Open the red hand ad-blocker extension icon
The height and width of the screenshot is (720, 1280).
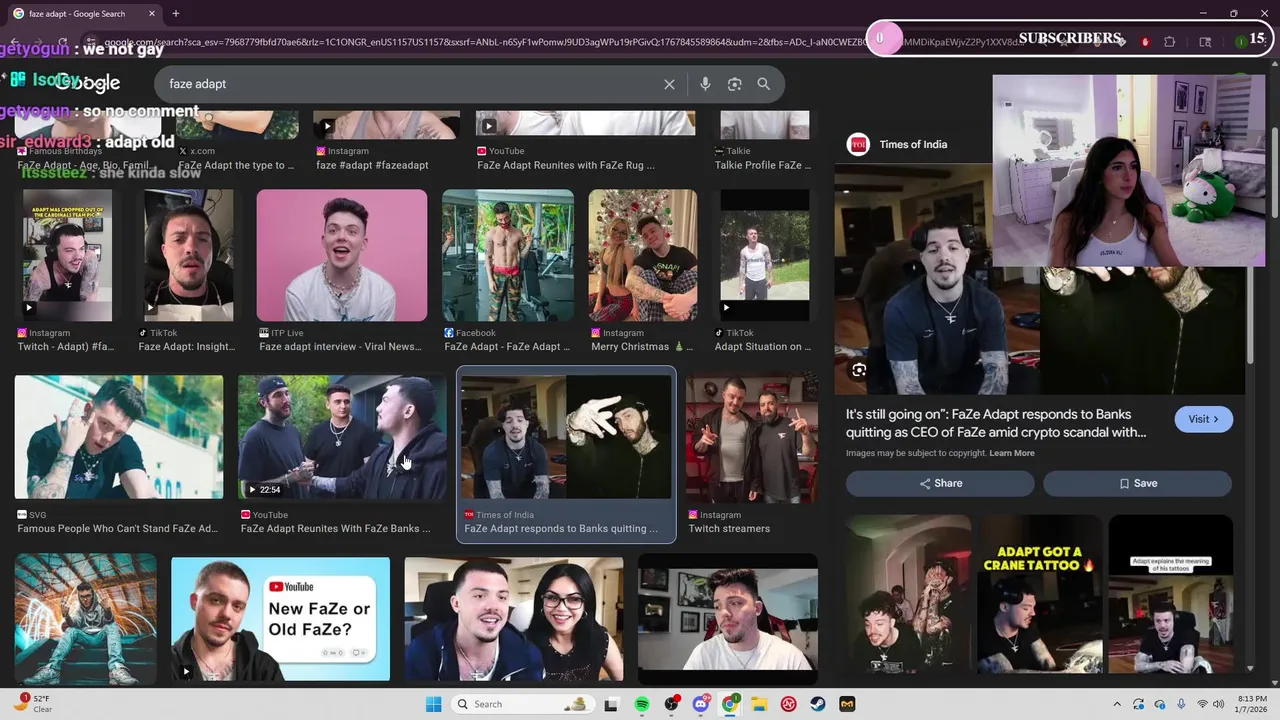[1145, 42]
